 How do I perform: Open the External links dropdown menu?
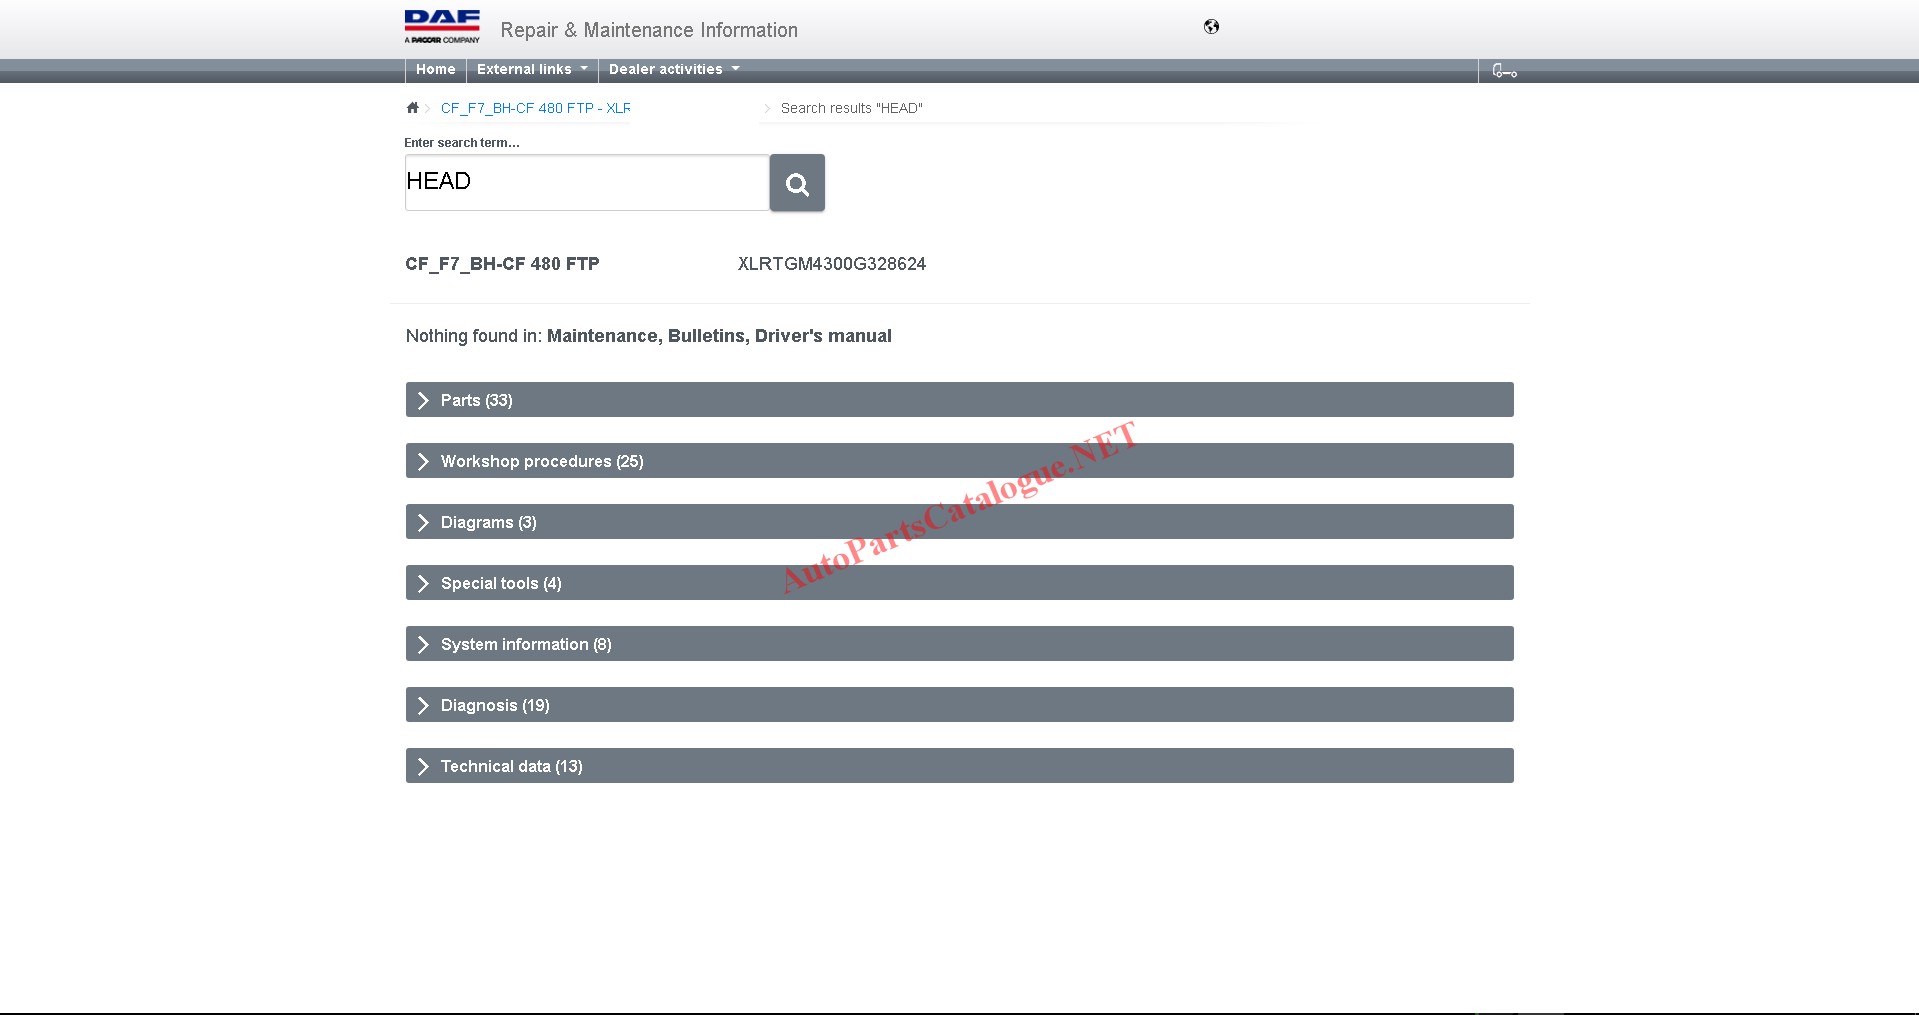(x=531, y=69)
